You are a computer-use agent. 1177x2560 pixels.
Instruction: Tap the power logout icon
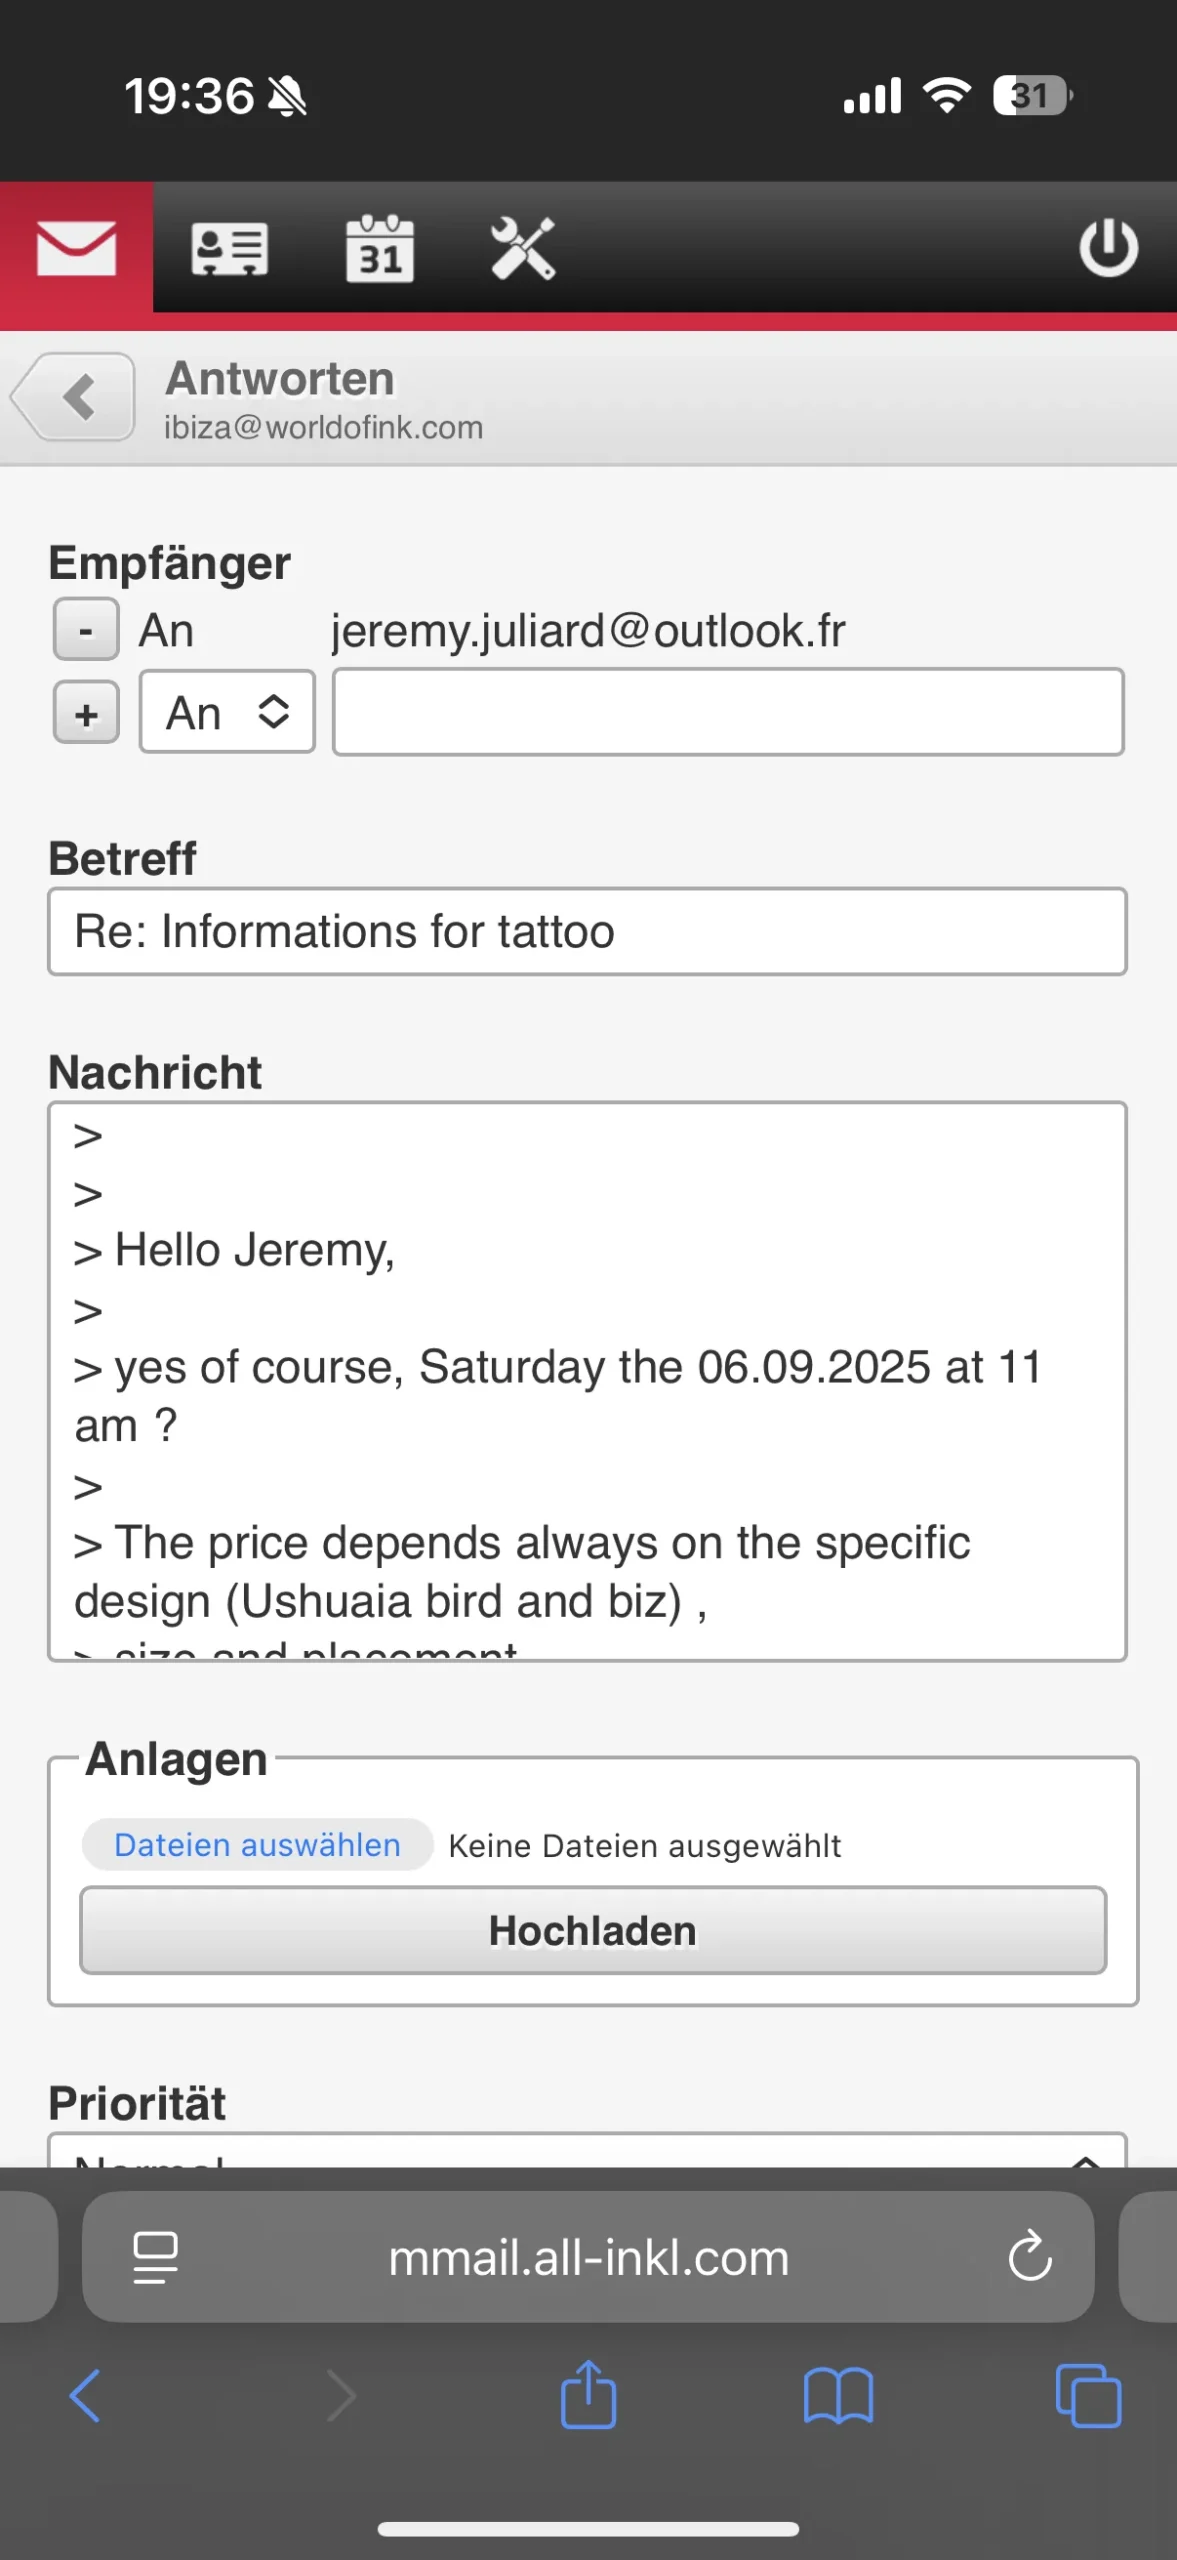[1108, 249]
